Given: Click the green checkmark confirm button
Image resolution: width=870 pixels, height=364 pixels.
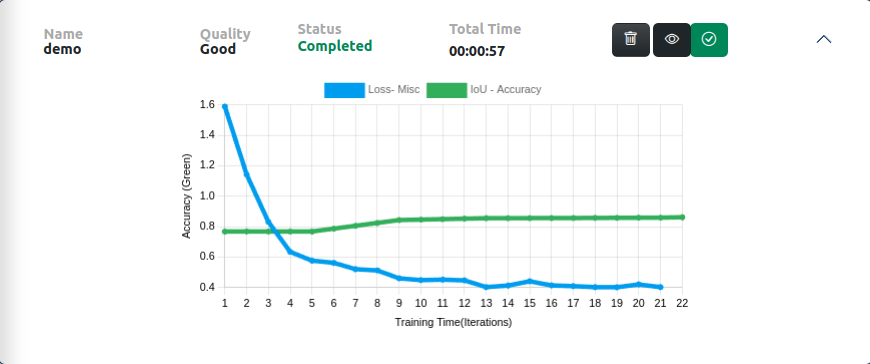Looking at the screenshot, I should (709, 40).
